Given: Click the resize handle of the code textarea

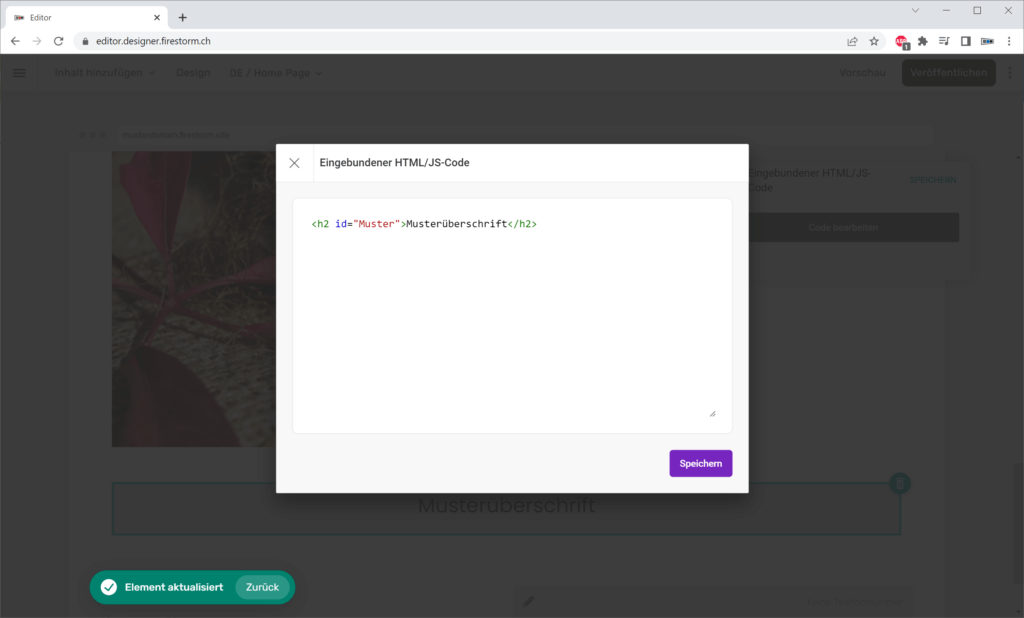Looking at the screenshot, I should tap(712, 412).
